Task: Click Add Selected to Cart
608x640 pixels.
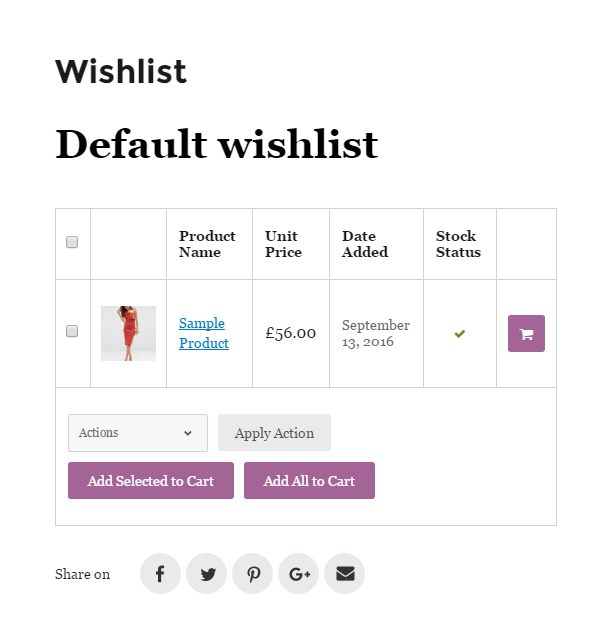Action: pos(151,480)
